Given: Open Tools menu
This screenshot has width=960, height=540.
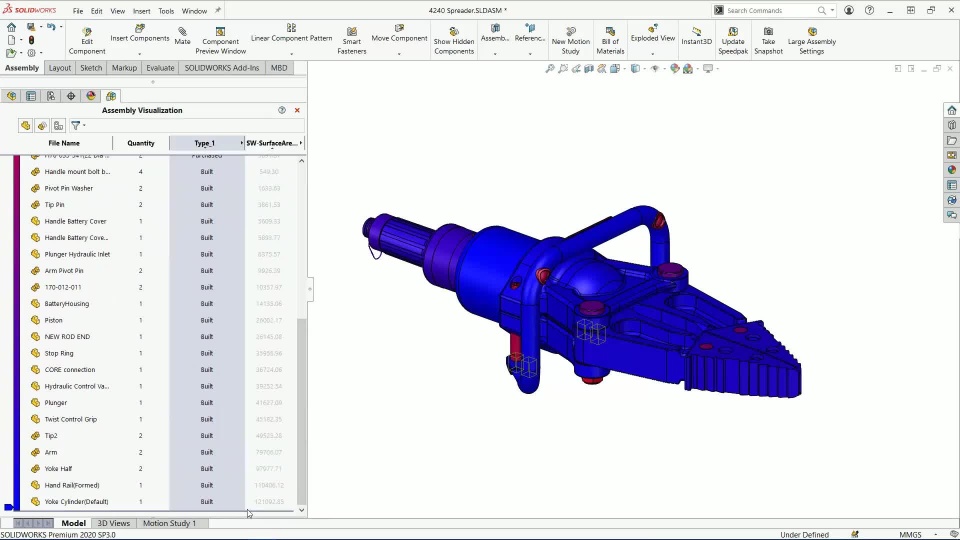Looking at the screenshot, I should [x=166, y=11].
